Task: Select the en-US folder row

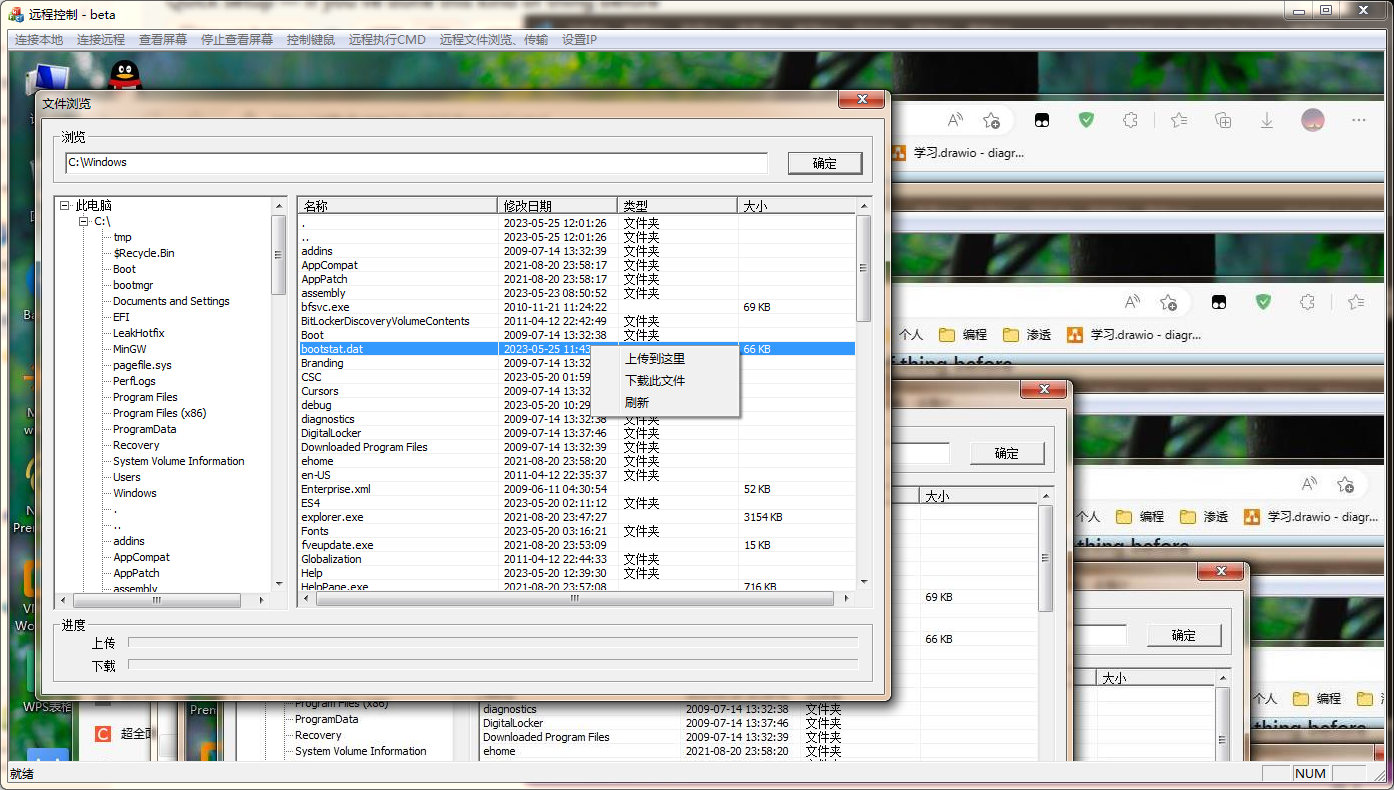Action: click(316, 475)
